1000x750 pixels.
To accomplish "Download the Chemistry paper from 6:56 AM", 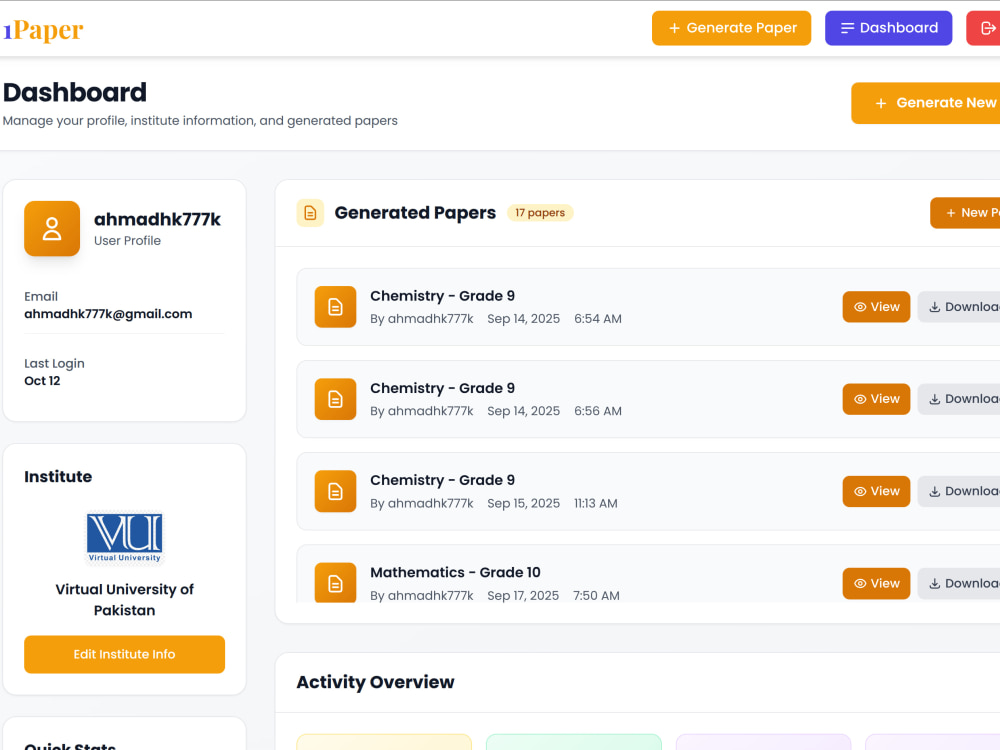I will [x=959, y=399].
